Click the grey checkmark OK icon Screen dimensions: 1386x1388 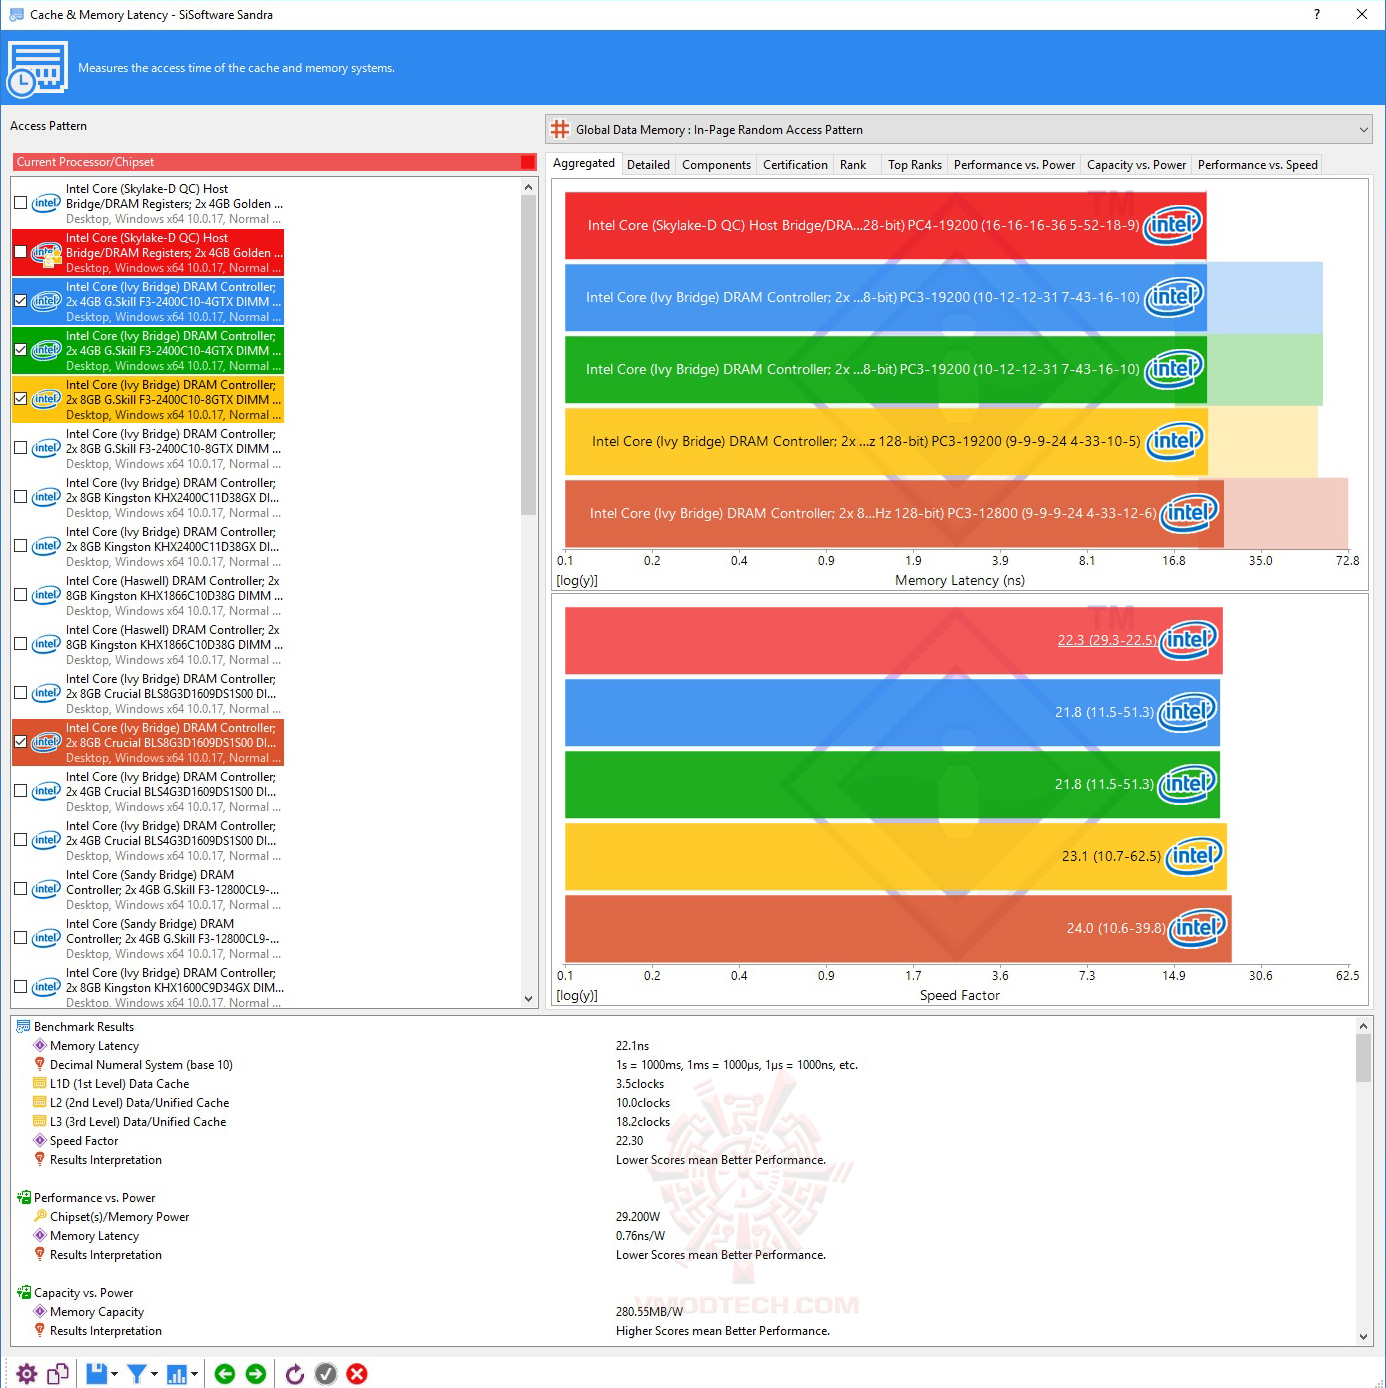click(x=326, y=1374)
